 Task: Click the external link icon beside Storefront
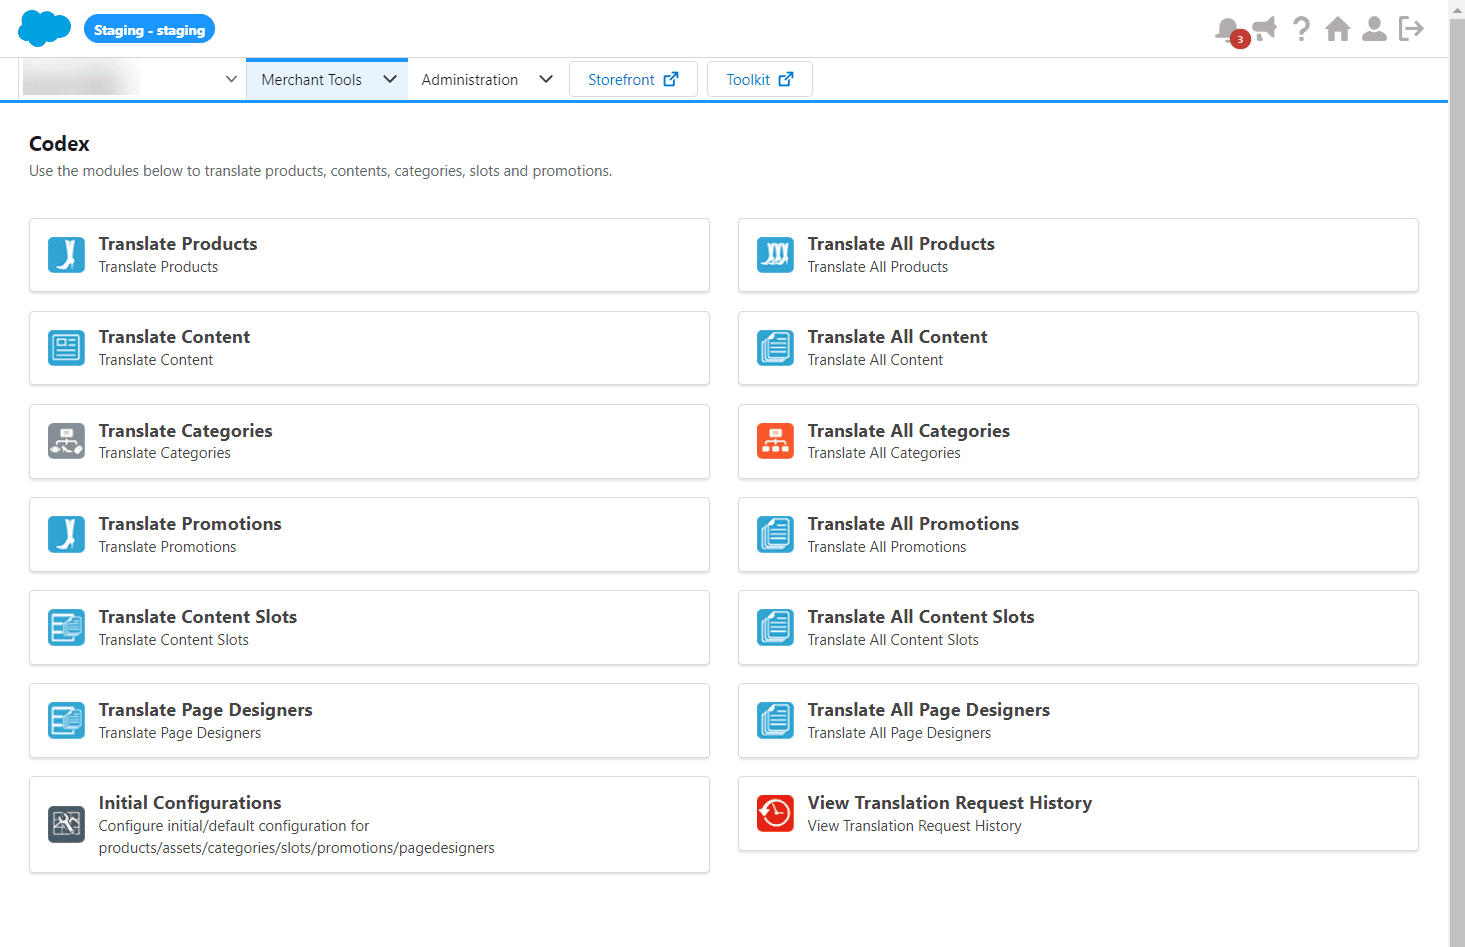coord(671,79)
